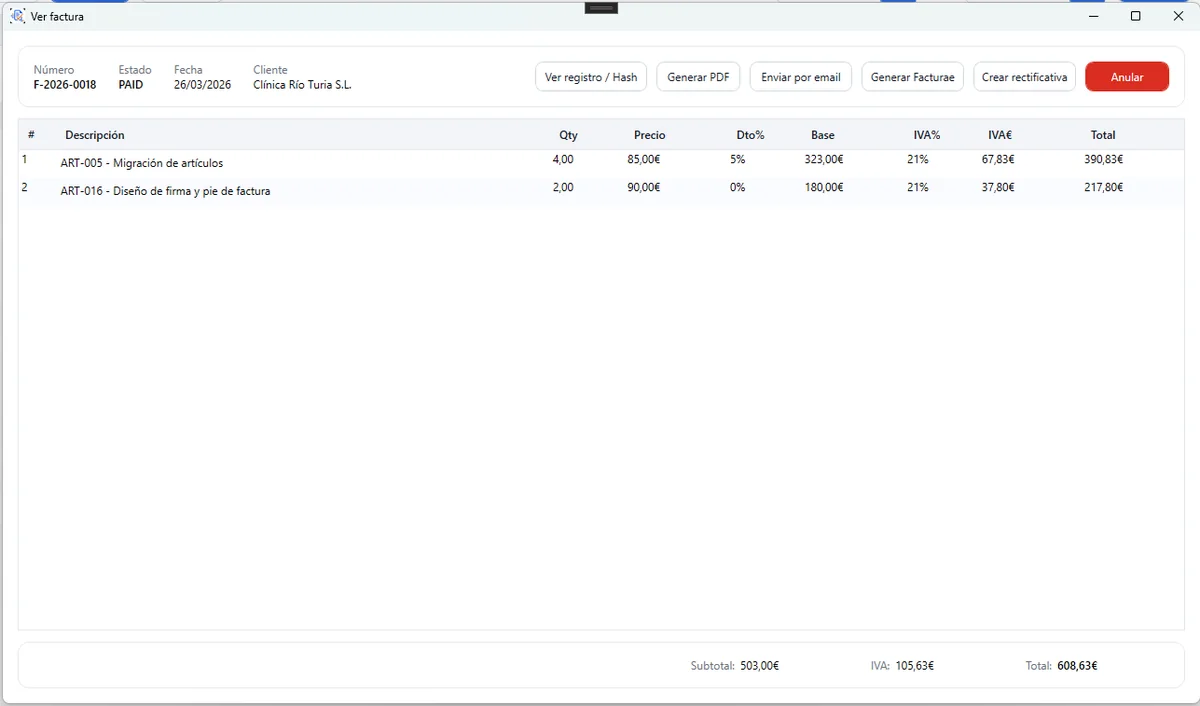Click Generar PDF button
Screen dimensions: 1200x706
[698, 77]
